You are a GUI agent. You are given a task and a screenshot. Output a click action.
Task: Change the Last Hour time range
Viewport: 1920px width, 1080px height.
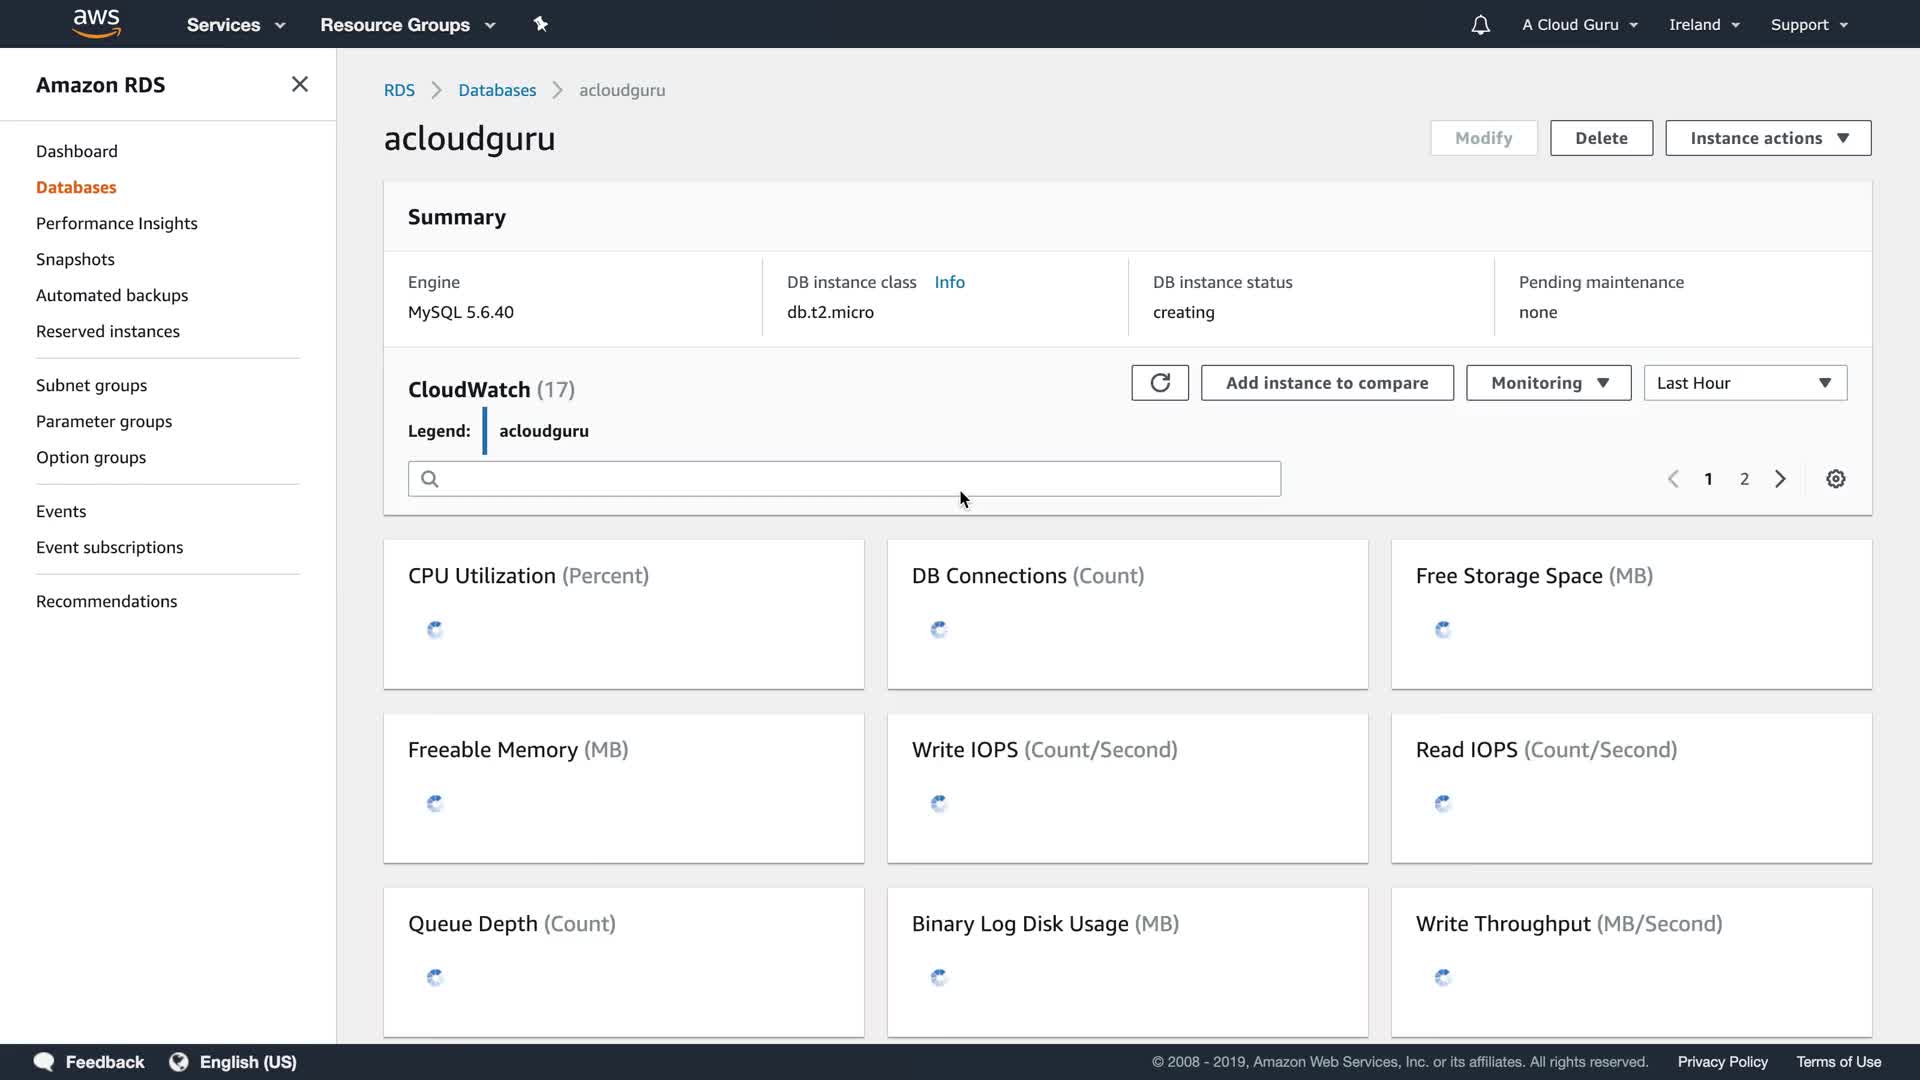1745,383
